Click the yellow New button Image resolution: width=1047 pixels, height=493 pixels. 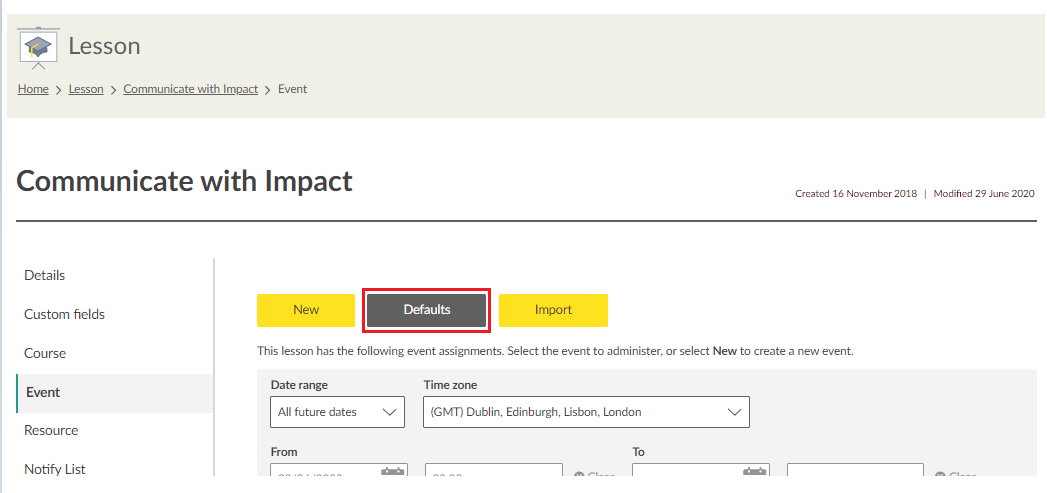coord(306,310)
